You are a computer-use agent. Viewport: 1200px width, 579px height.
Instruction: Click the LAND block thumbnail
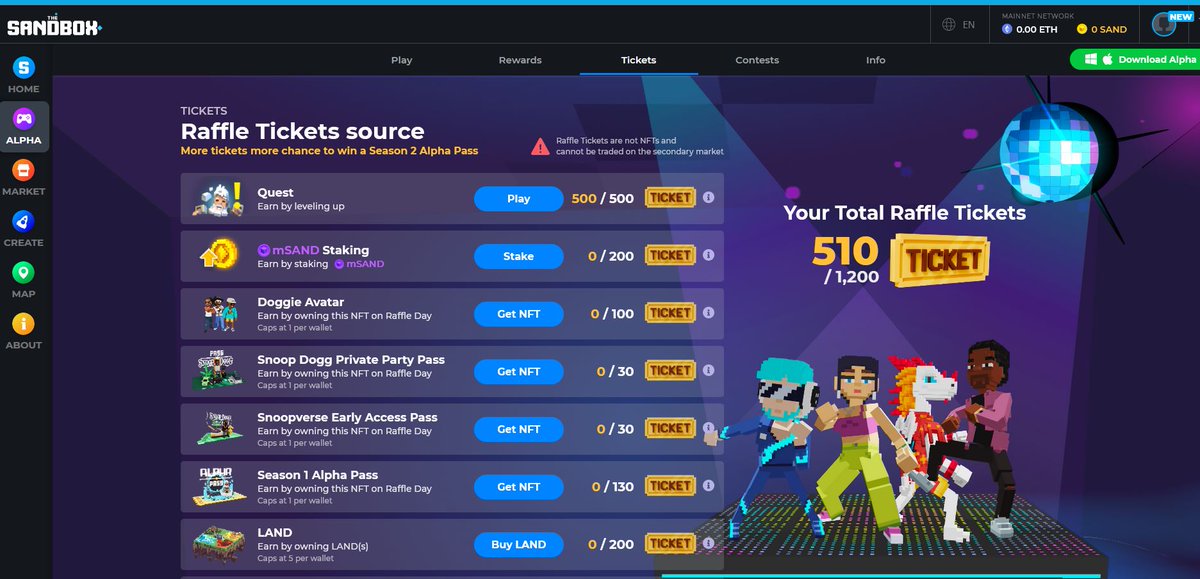[218, 544]
